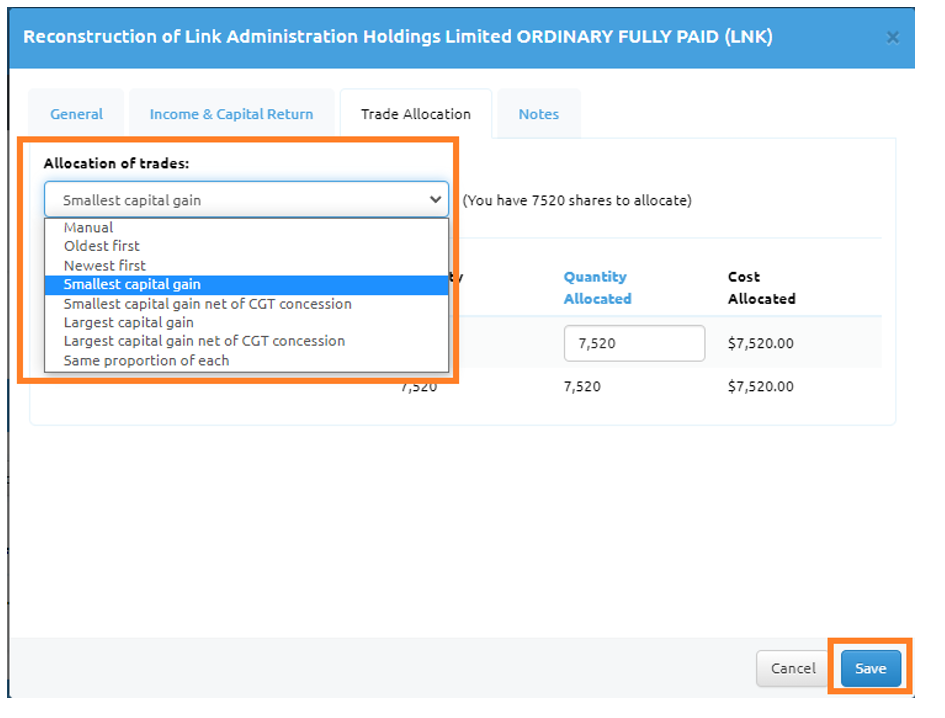This screenshot has height=718, width=945.
Task: Save the trade allocation
Action: click(x=870, y=668)
